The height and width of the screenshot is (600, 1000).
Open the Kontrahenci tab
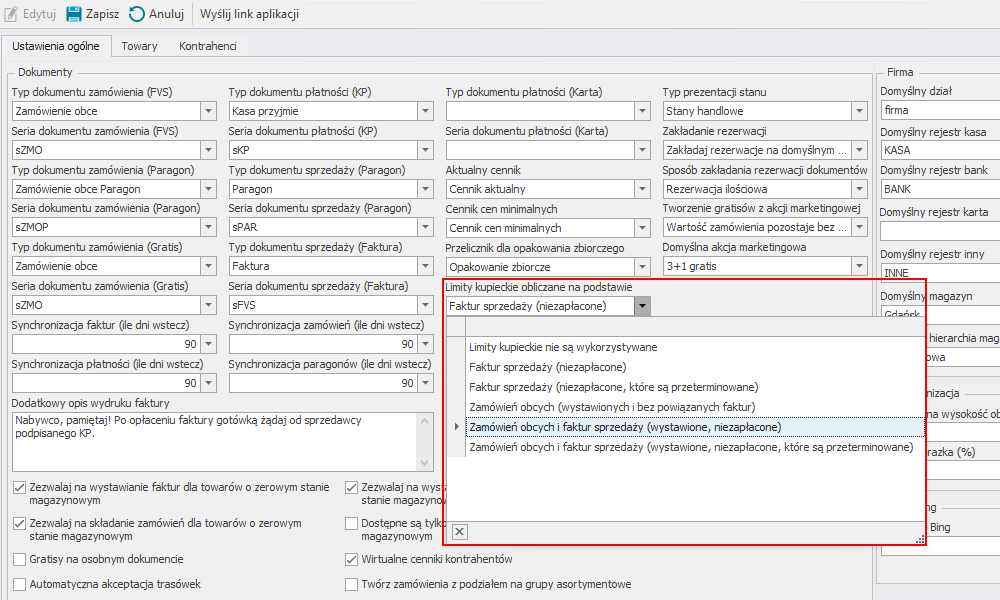click(207, 46)
